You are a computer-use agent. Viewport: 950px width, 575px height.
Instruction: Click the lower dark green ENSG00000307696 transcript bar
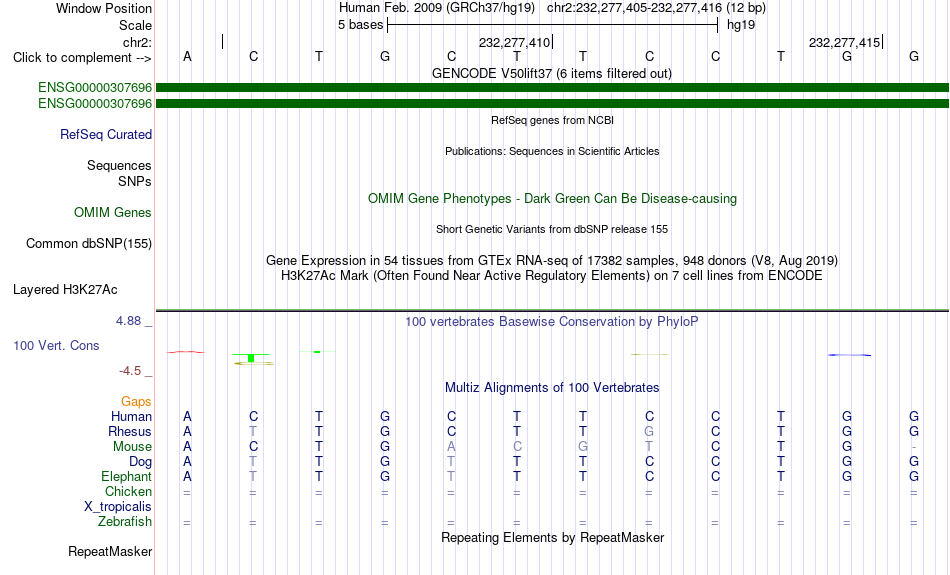click(552, 104)
